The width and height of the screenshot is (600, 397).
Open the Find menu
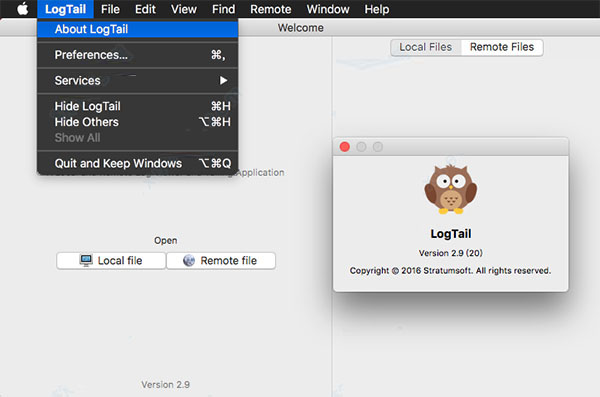tap(223, 9)
